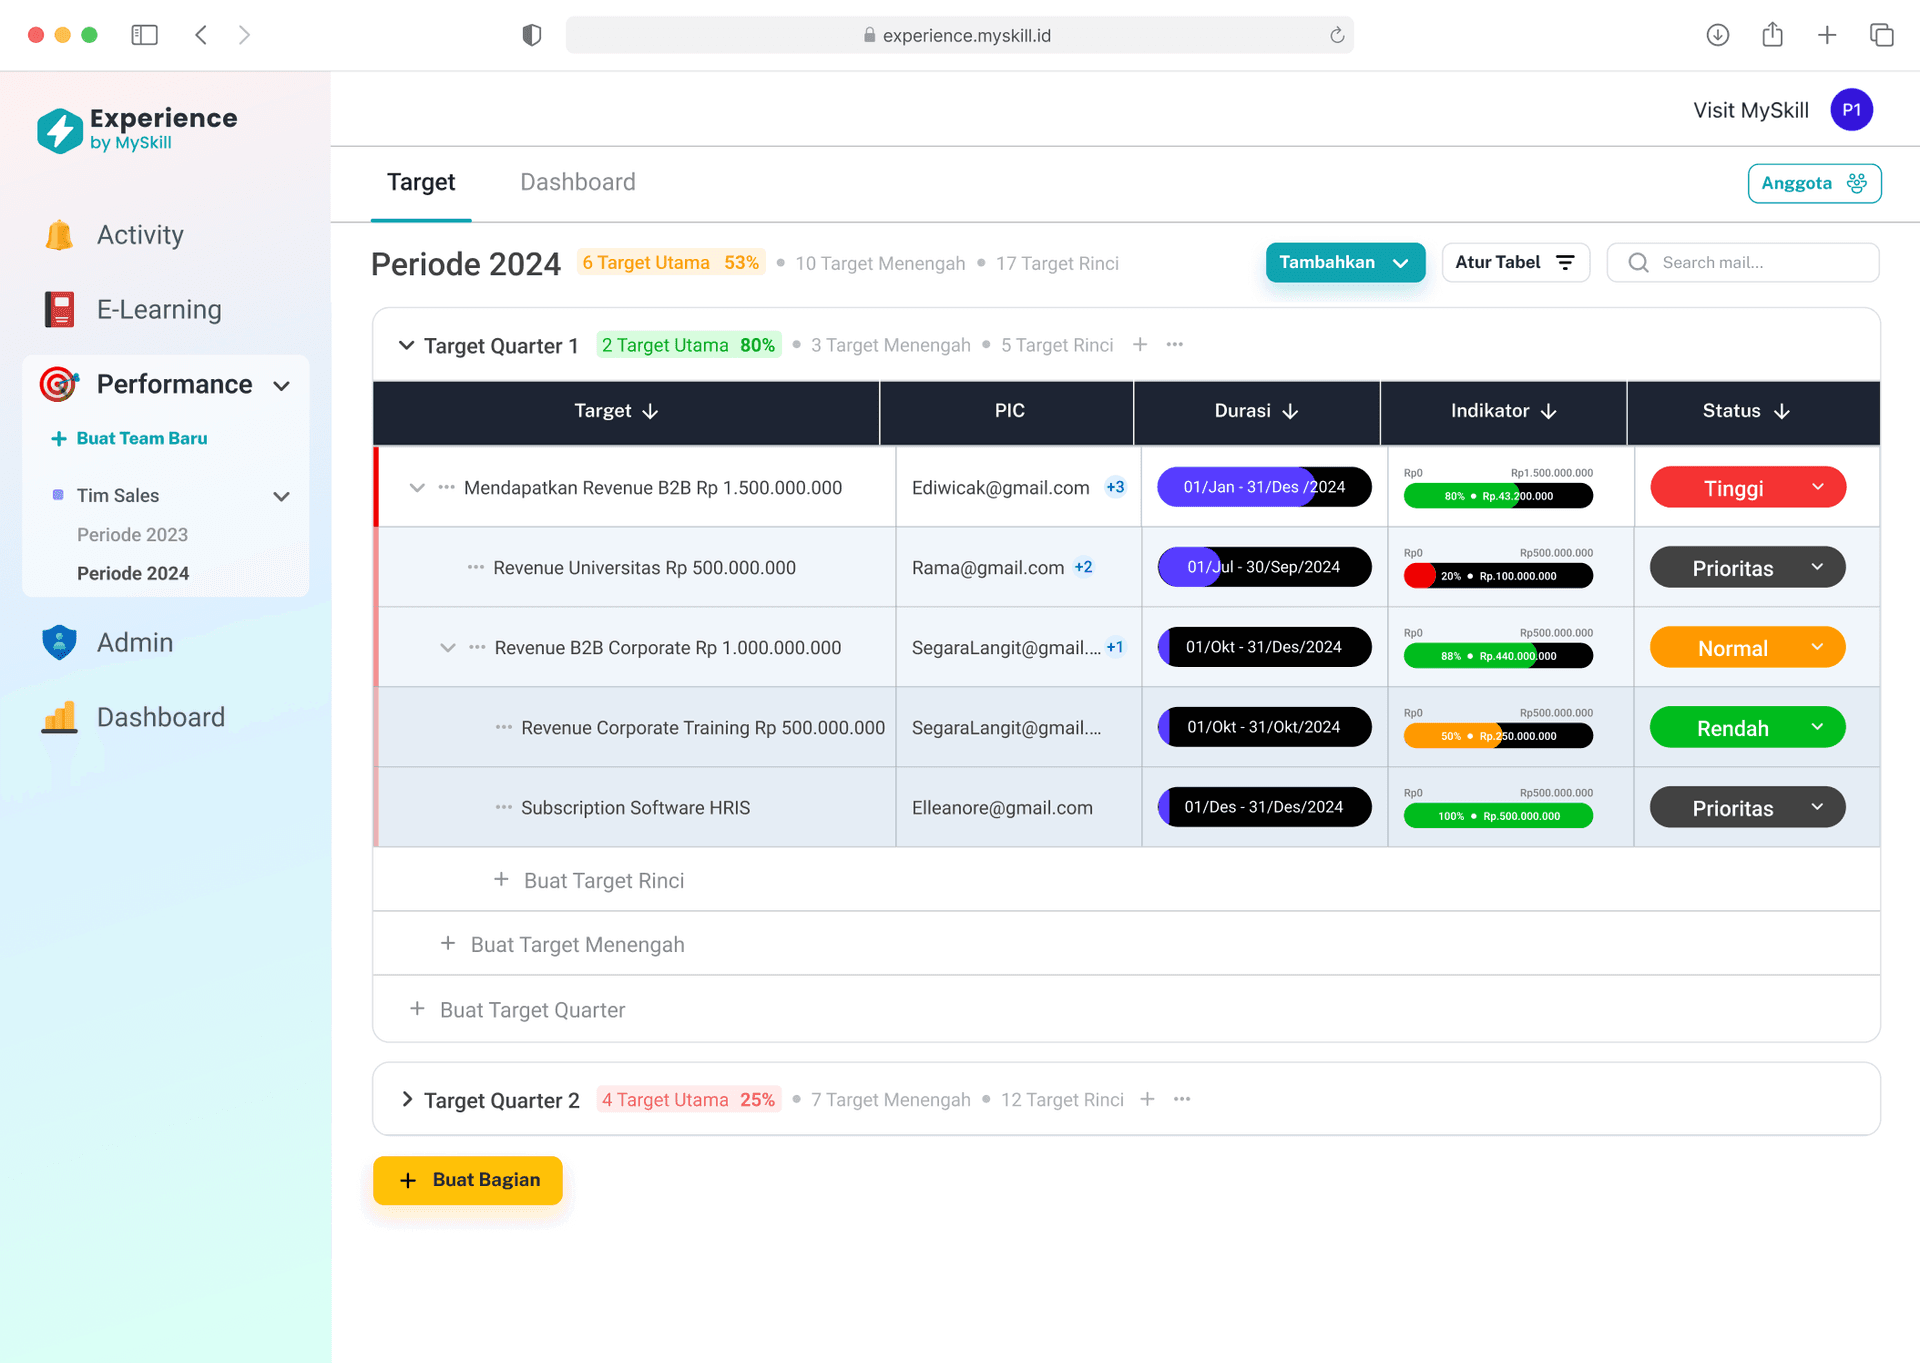Open the E-Learning book icon
The height and width of the screenshot is (1363, 1920).
click(59, 309)
